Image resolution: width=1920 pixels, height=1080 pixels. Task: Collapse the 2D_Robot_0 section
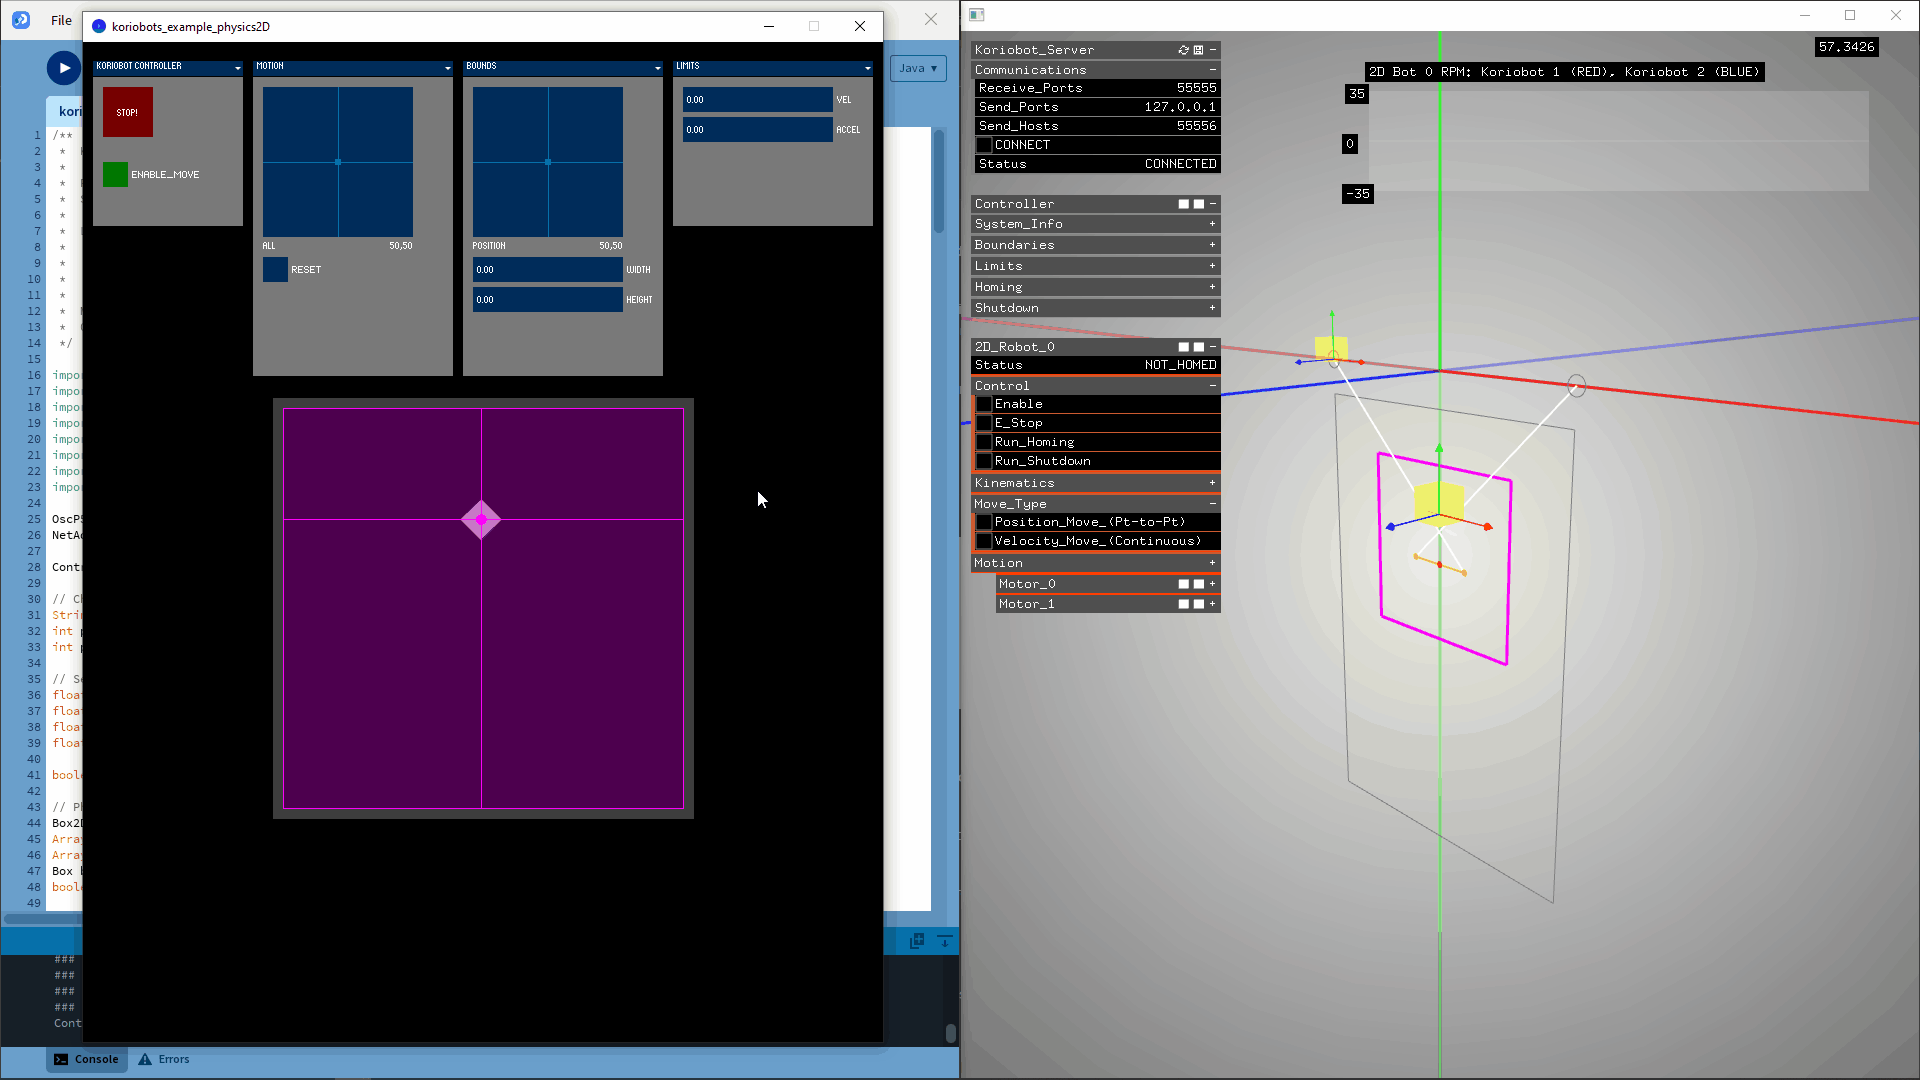(x=1213, y=347)
